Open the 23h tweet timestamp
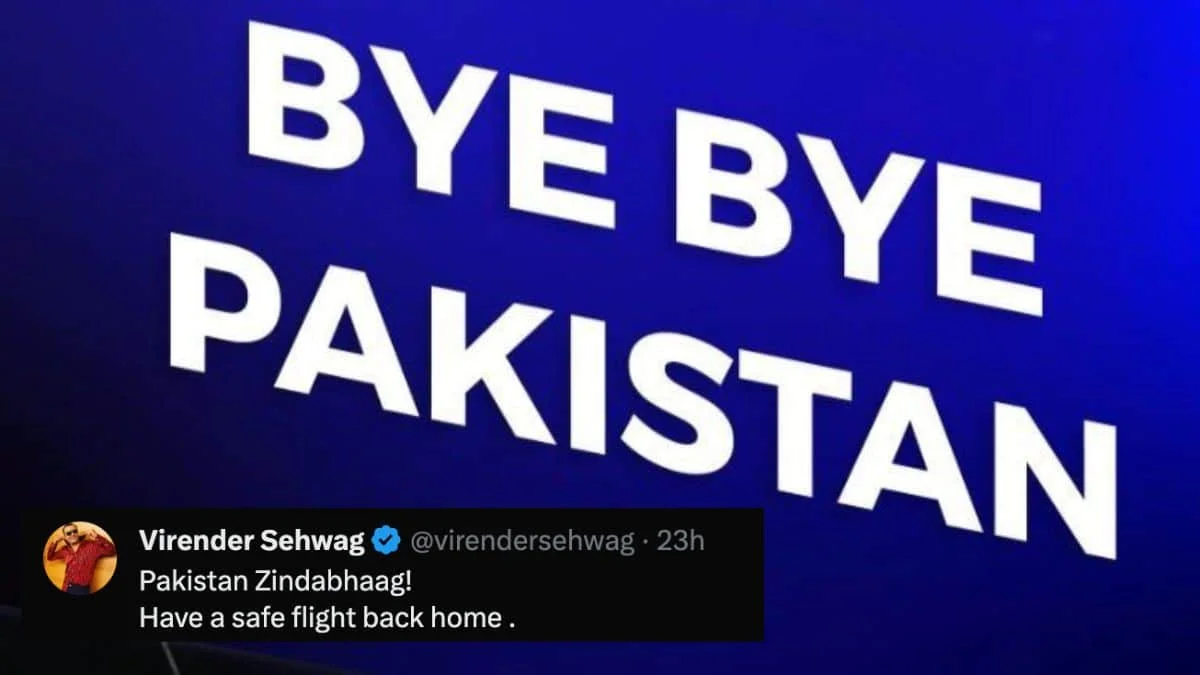The image size is (1200, 675). click(x=683, y=542)
